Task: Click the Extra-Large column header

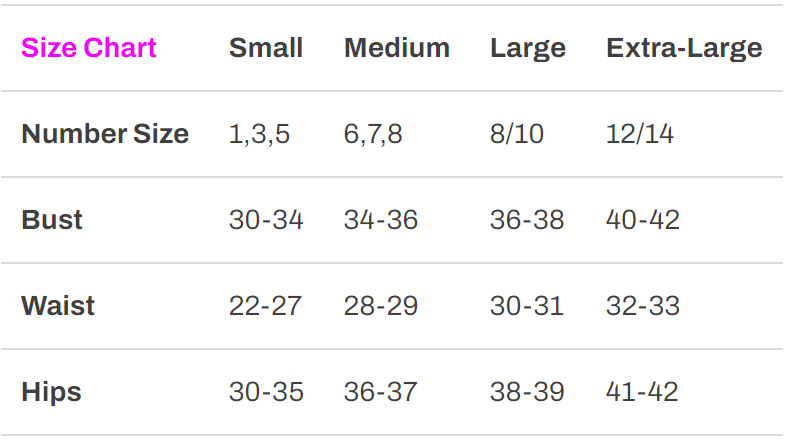Action: pos(684,48)
